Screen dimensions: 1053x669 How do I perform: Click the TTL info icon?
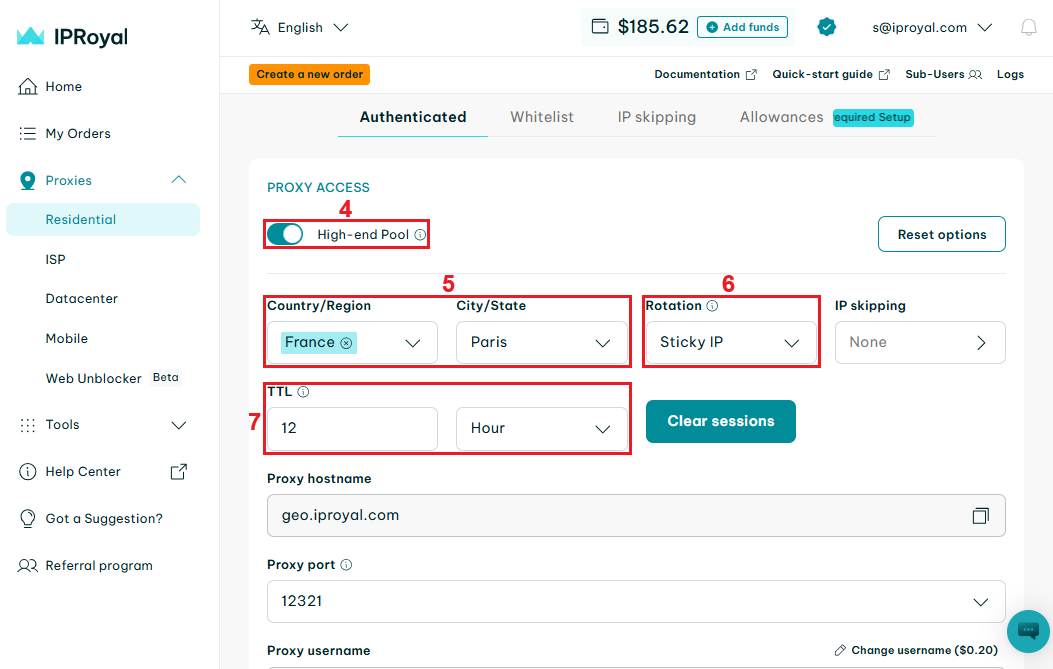303,392
